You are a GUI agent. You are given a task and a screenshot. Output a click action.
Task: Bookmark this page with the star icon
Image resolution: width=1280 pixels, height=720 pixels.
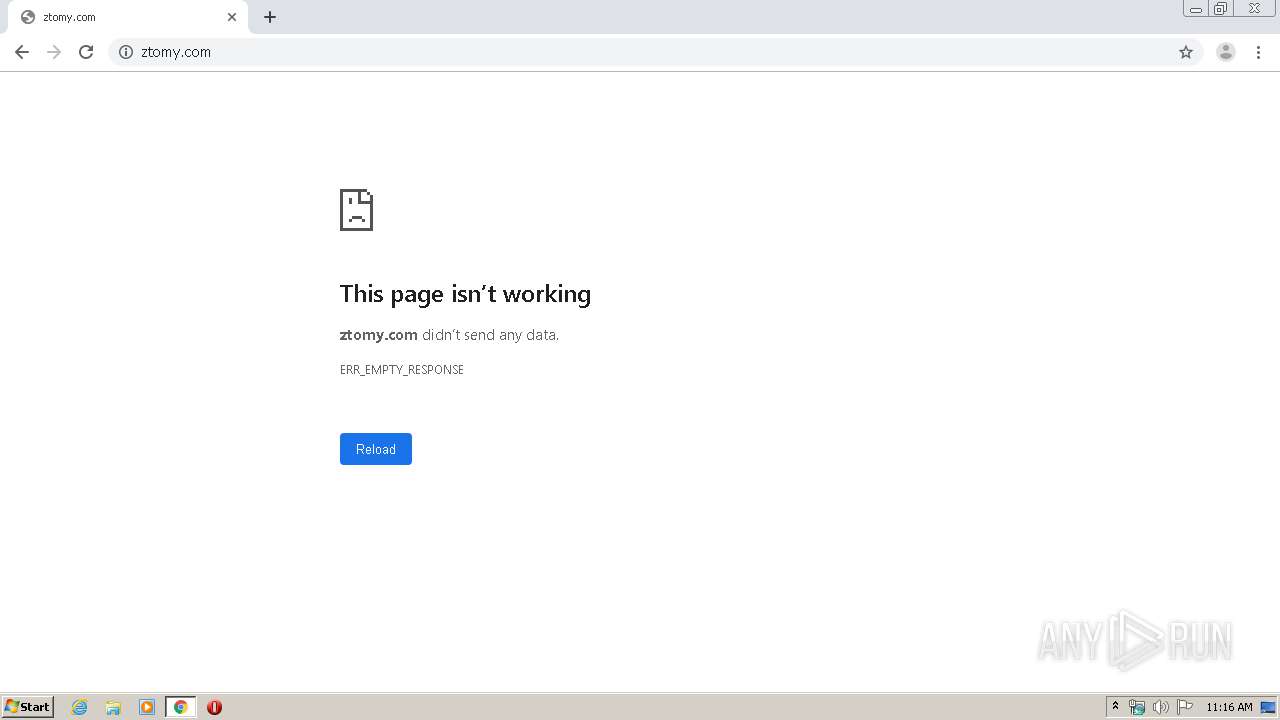pos(1186,52)
